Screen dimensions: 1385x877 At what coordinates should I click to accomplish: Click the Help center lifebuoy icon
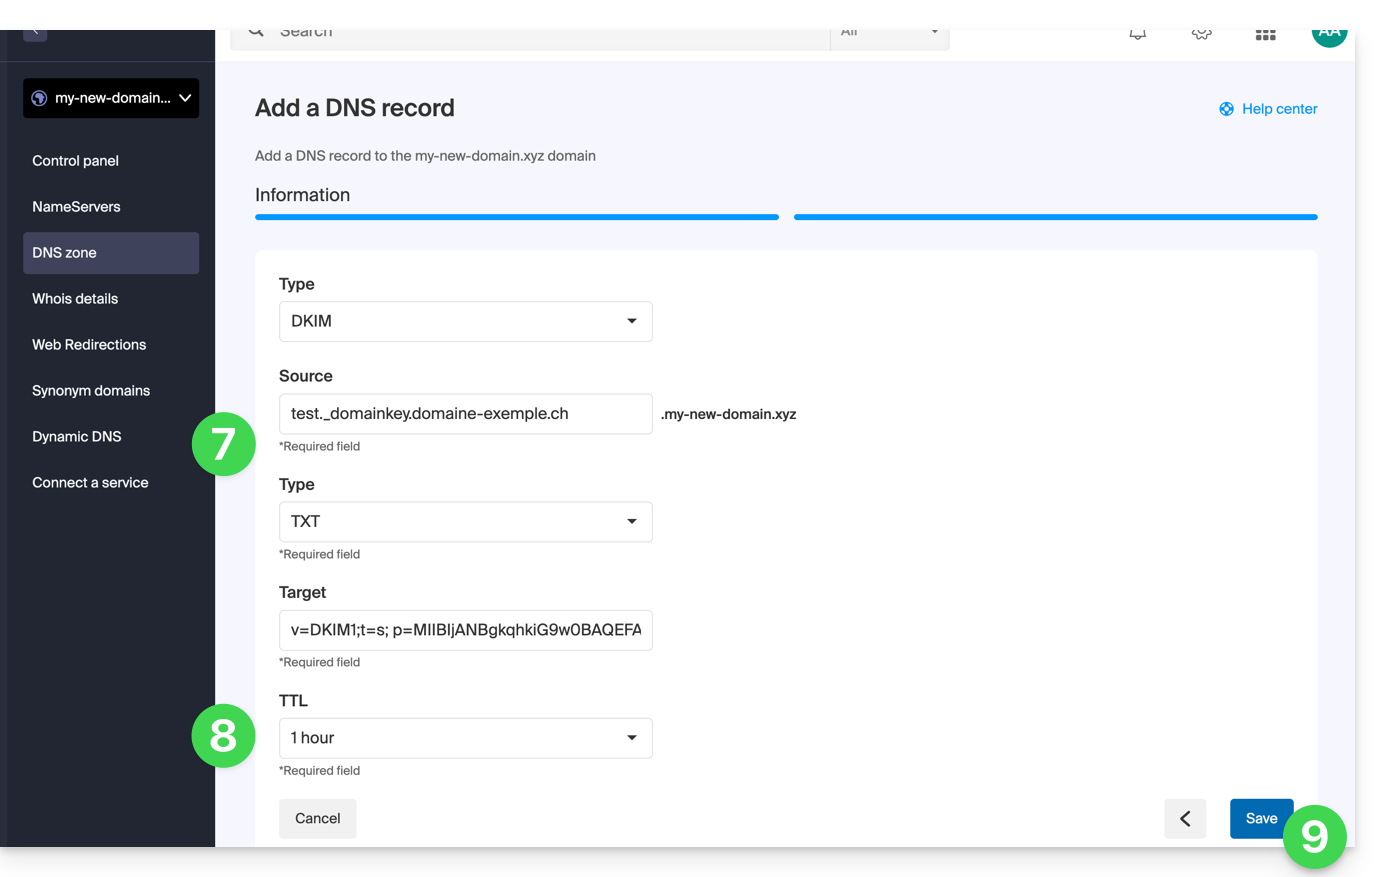pos(1226,109)
